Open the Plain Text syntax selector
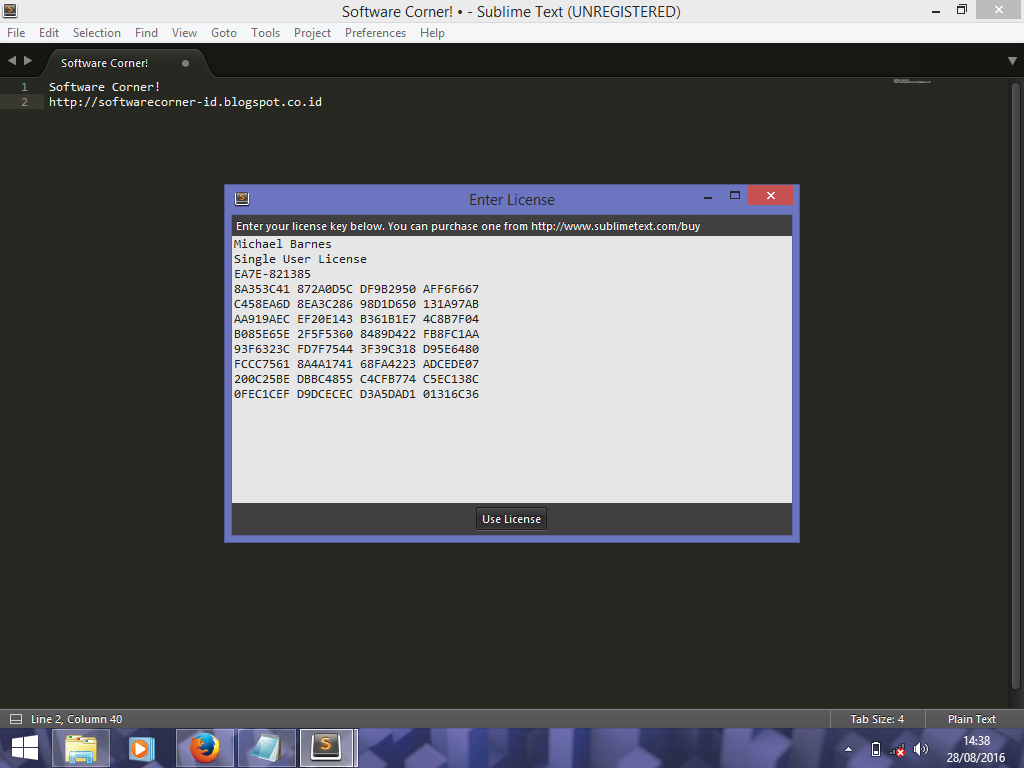Viewport: 1024px width, 768px height. click(972, 719)
